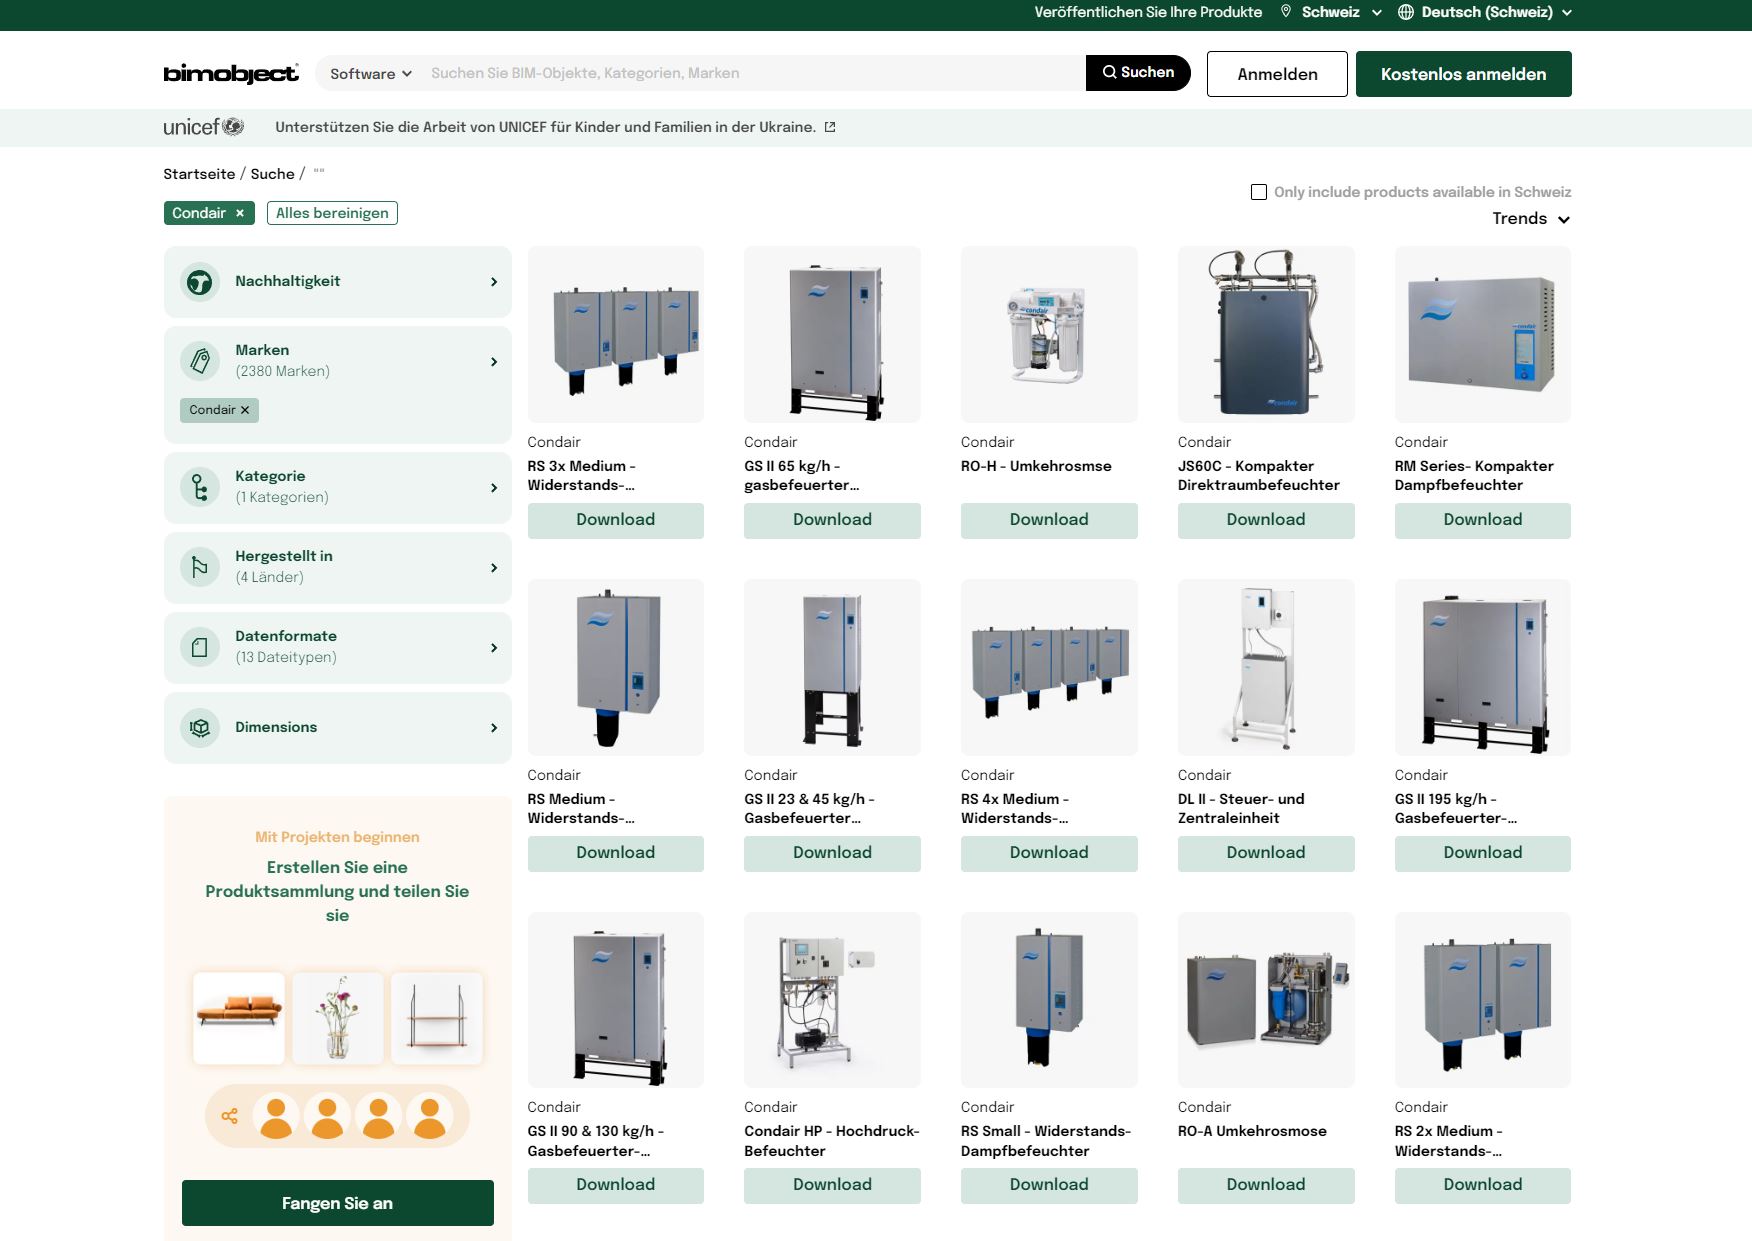The width and height of the screenshot is (1752, 1241).
Task: Click Veröffentlichen Sie Ihre Produkte link
Action: (1148, 12)
